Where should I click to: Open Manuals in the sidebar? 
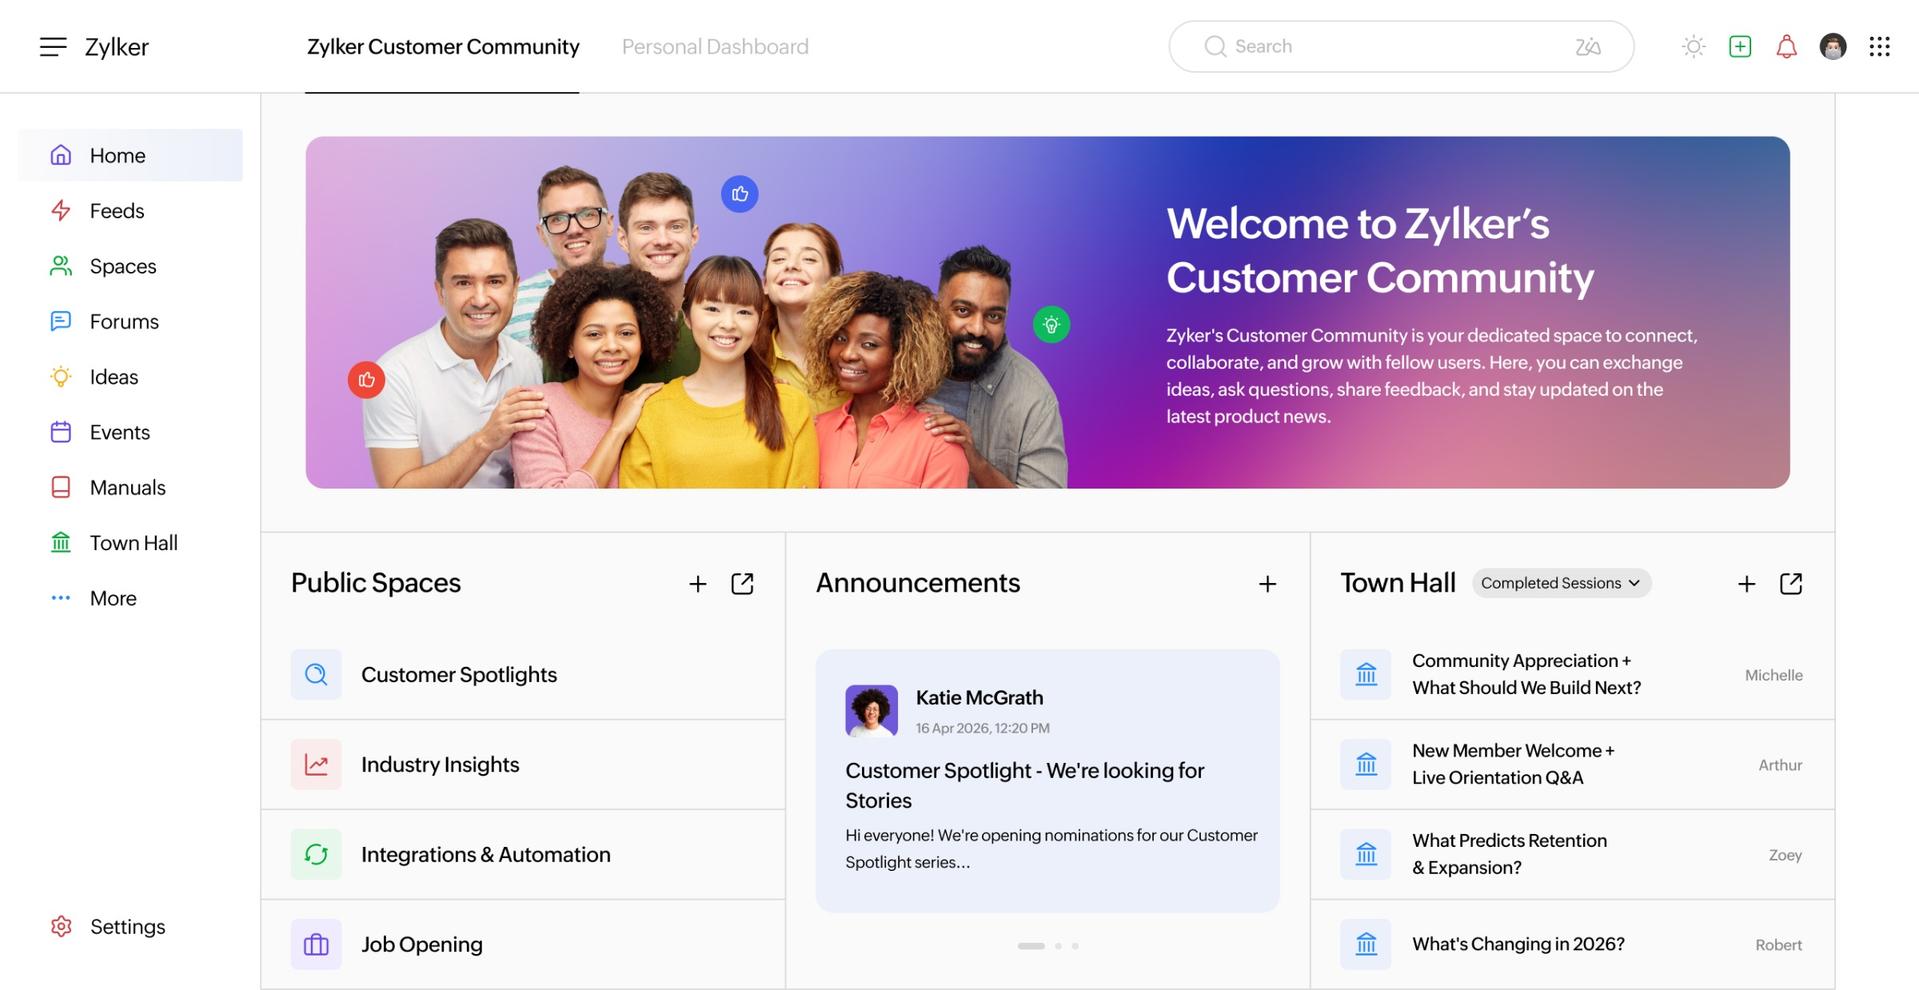[130, 487]
